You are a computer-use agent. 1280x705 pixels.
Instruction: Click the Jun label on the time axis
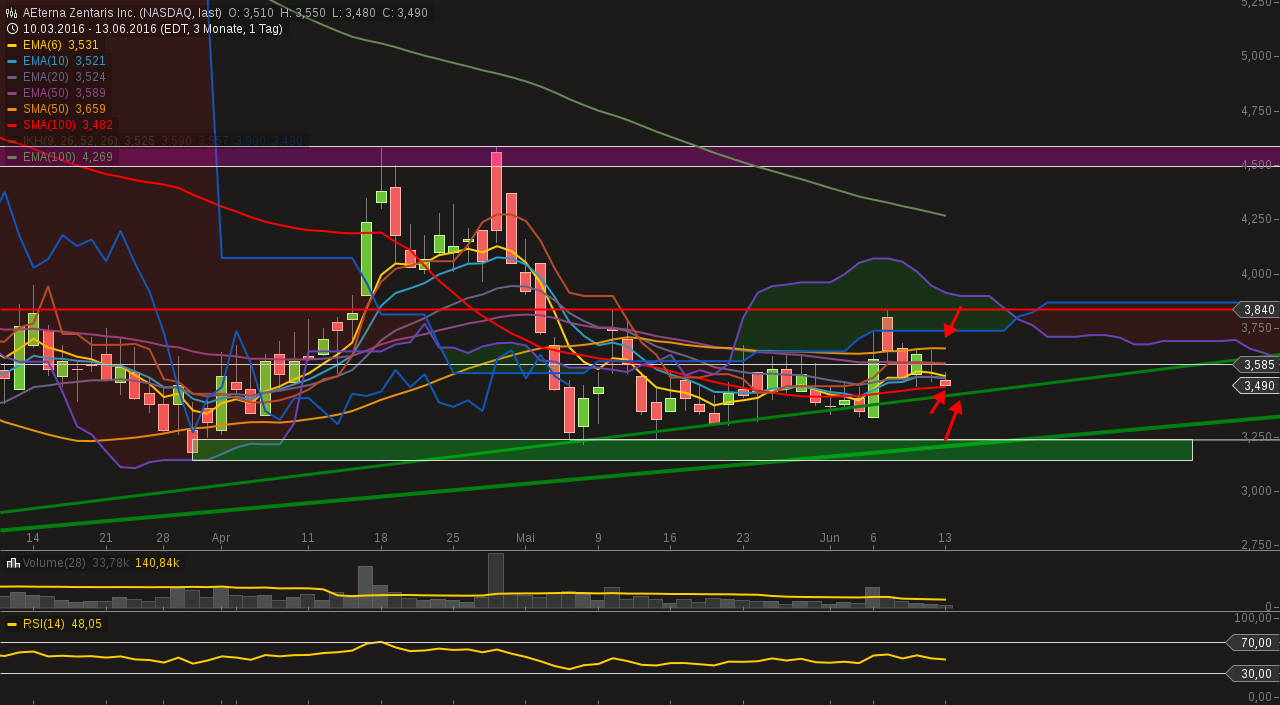point(830,538)
